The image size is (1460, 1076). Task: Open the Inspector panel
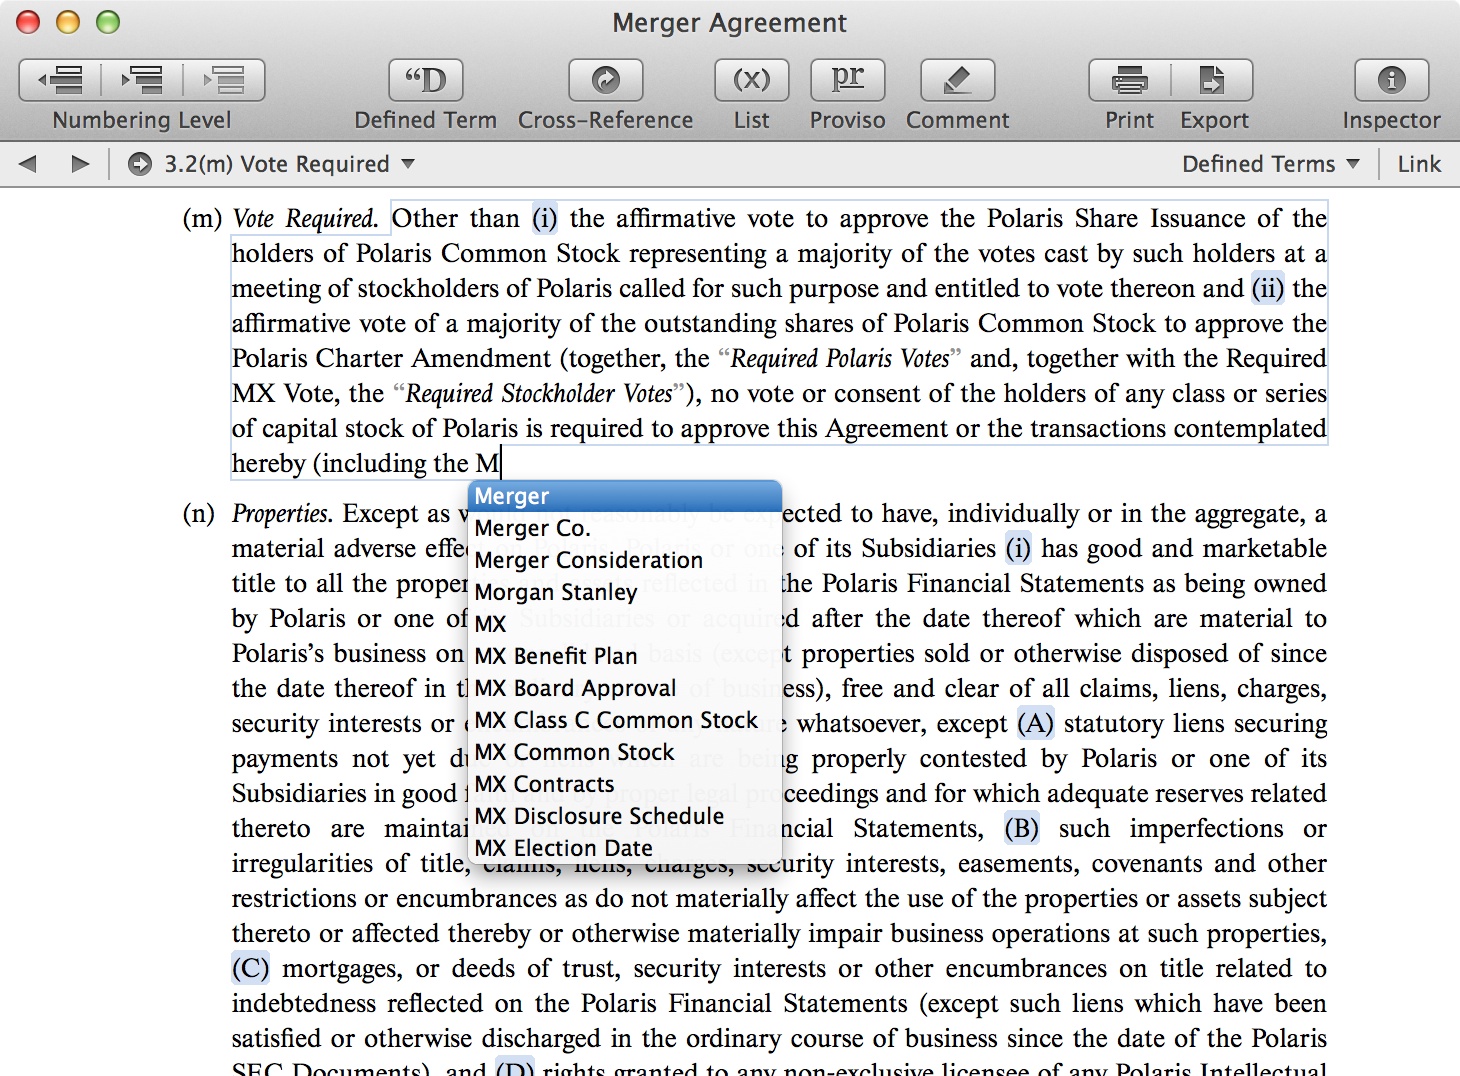point(1391,80)
